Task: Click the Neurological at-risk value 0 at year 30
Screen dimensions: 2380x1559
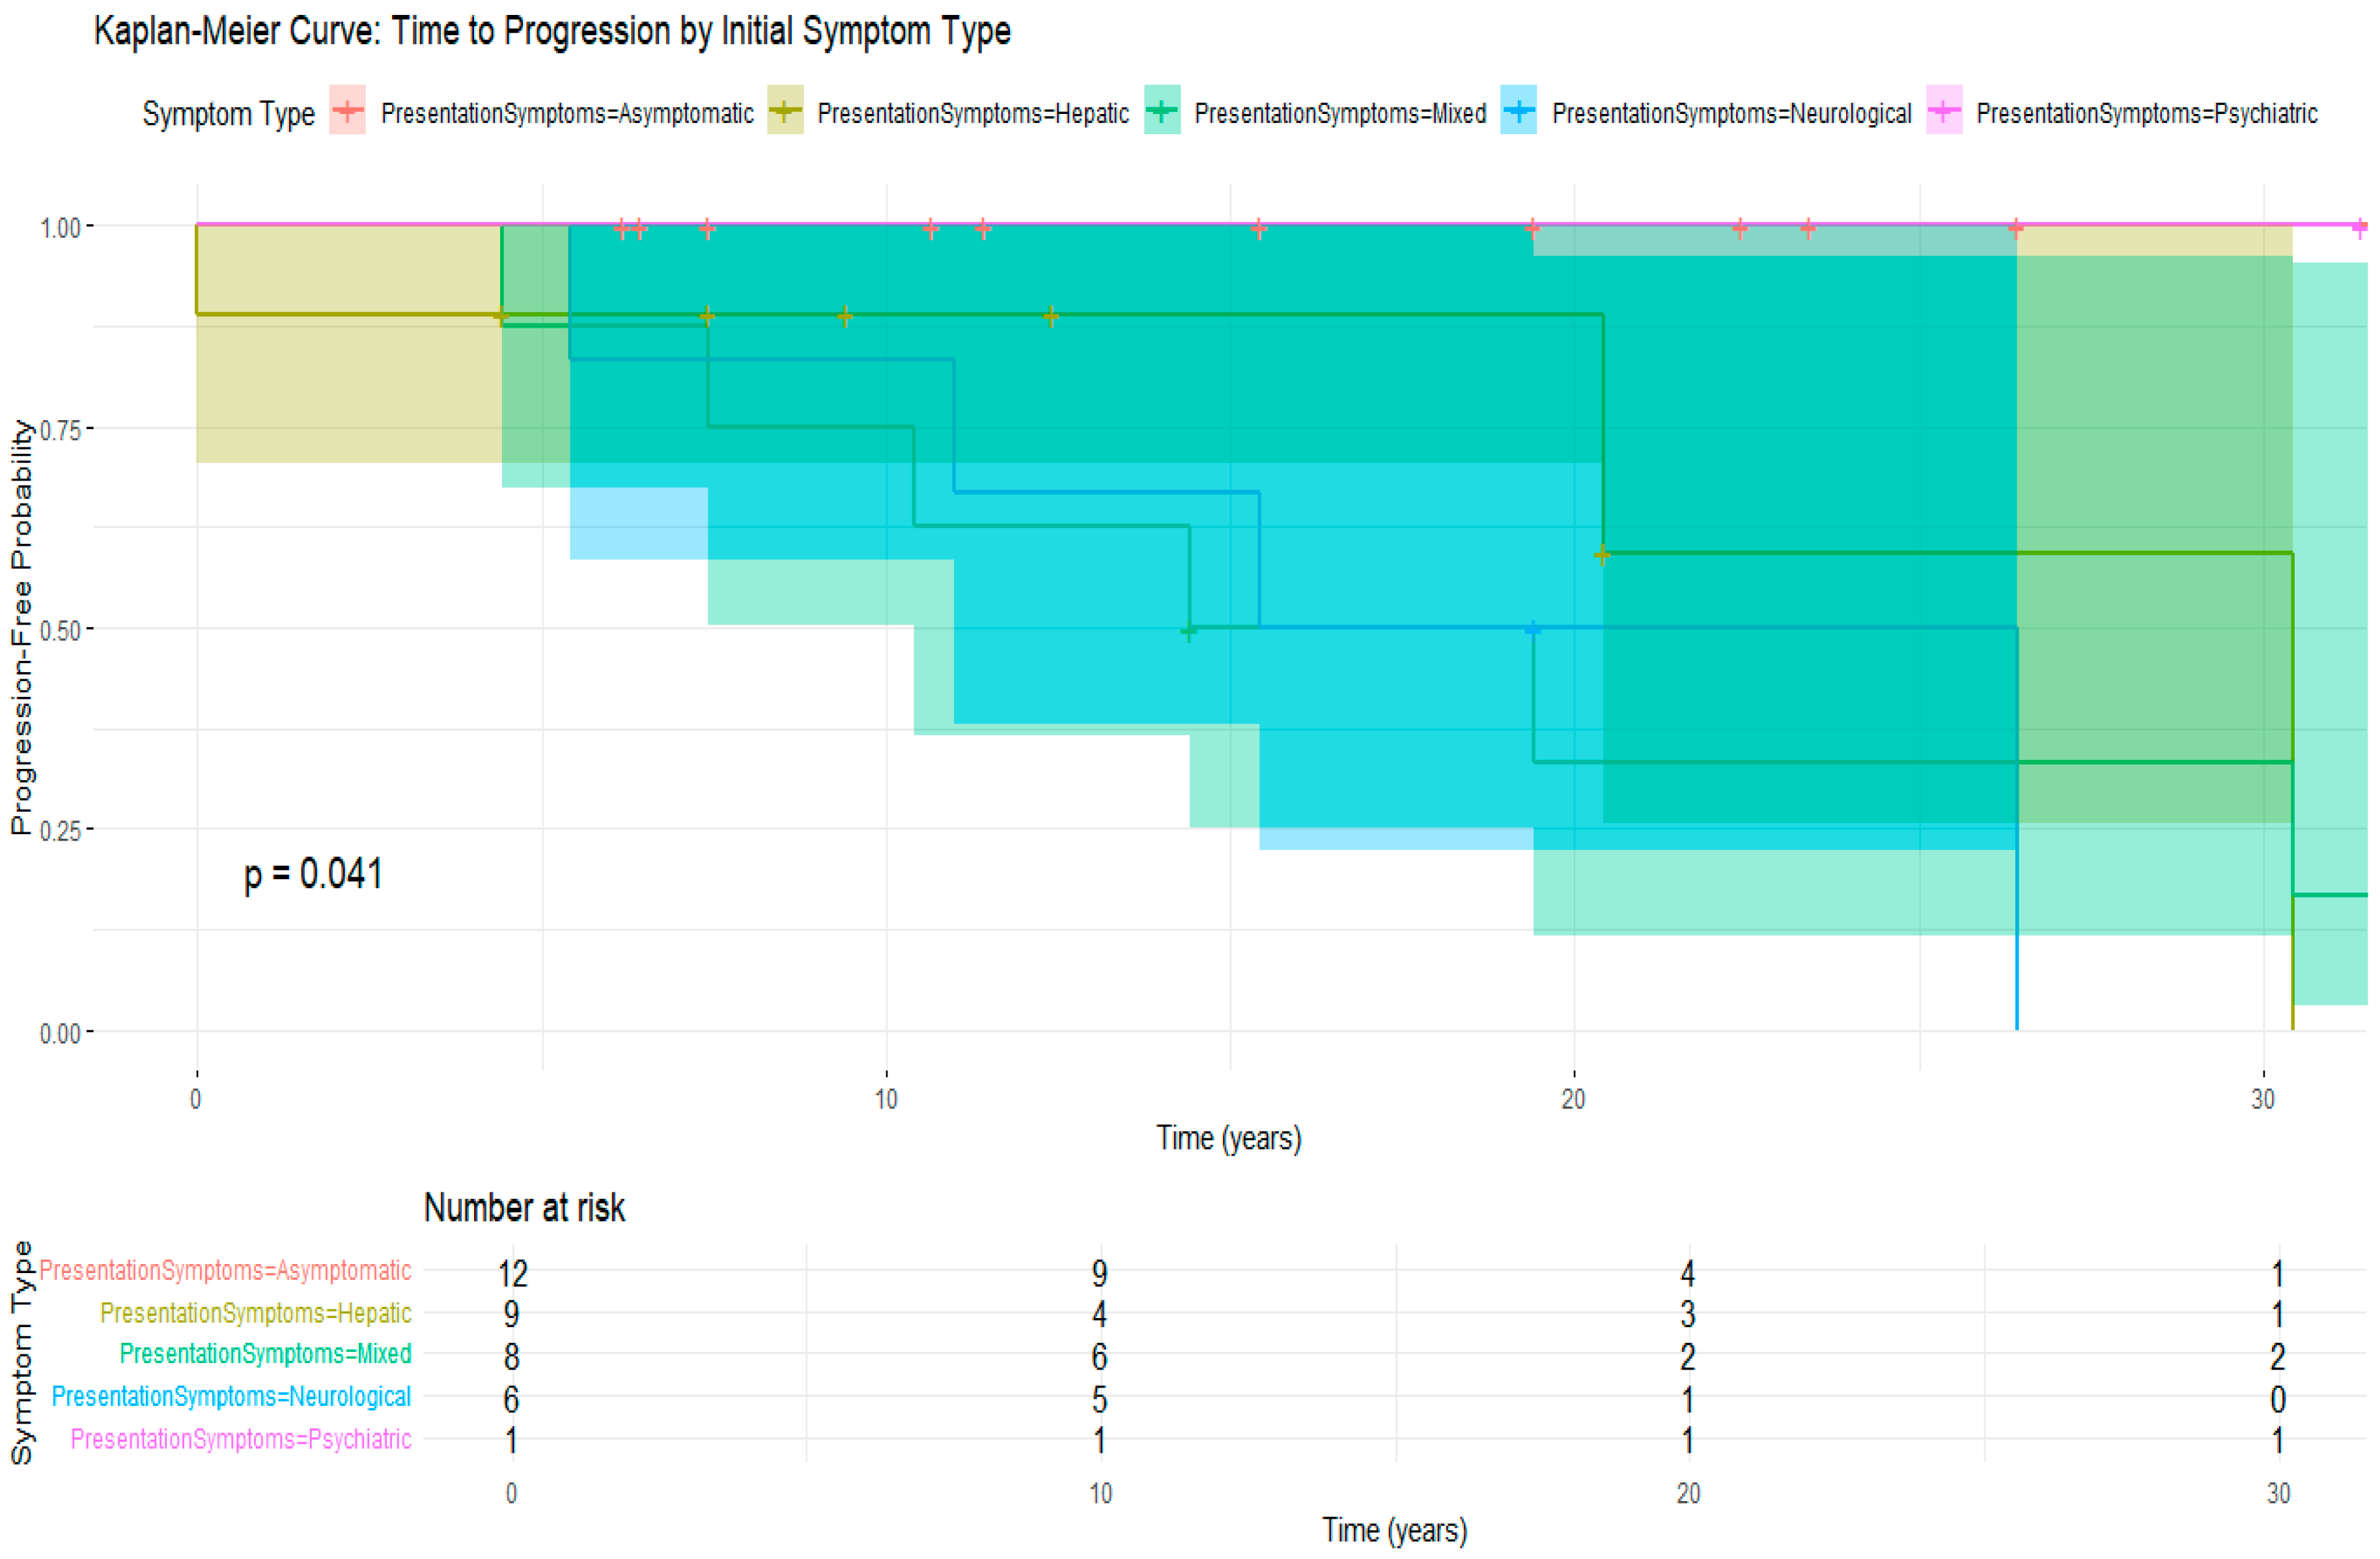Action: [x=2277, y=1399]
